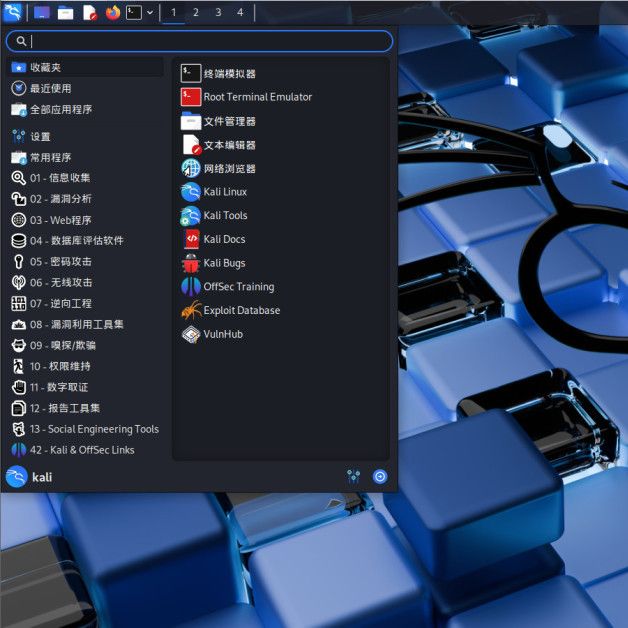Viewport: 628px width, 628px height.
Task: Open VulnHub link
Action: (282, 334)
